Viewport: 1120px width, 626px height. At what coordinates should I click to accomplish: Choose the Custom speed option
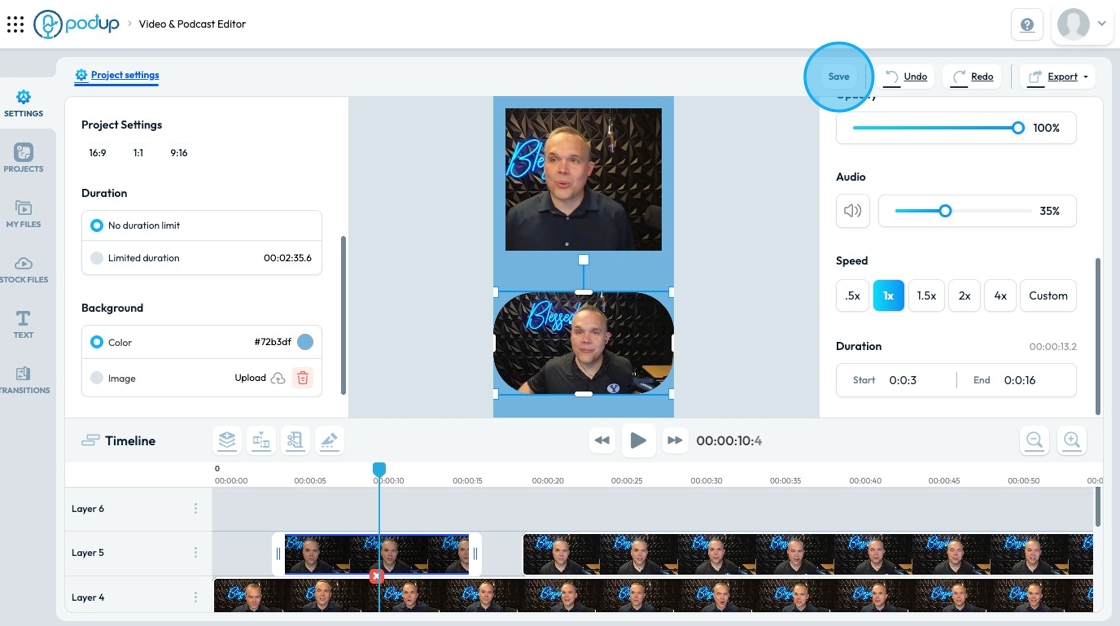pyautogui.click(x=1048, y=296)
